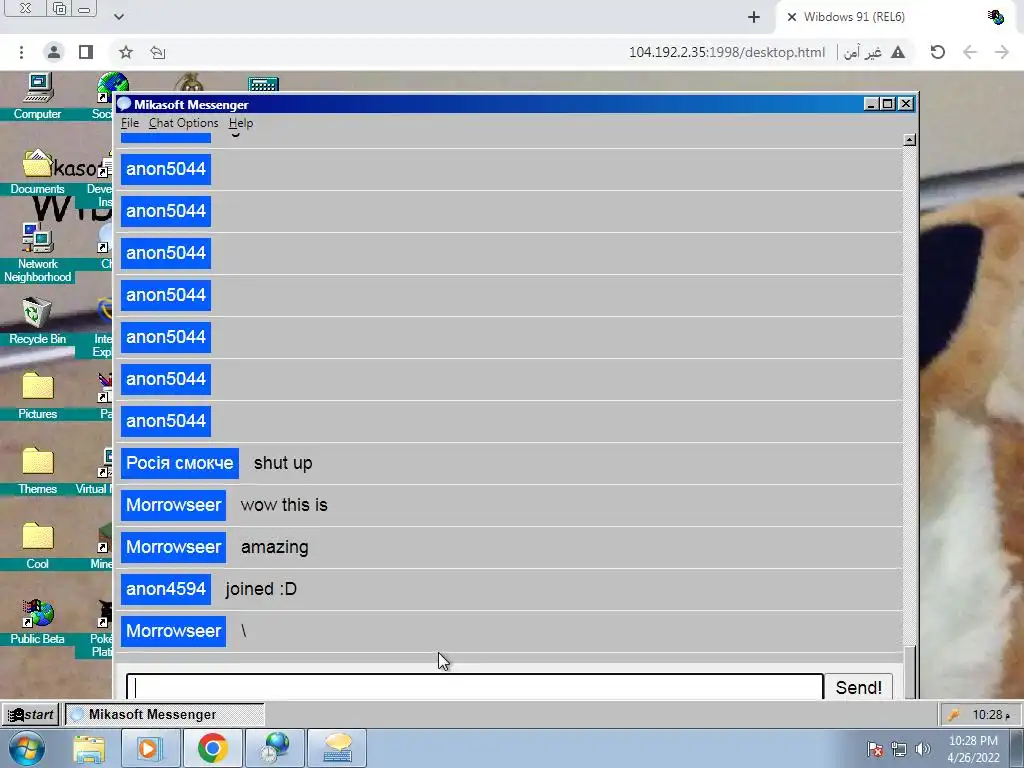Focus the chat message input field
The width and height of the screenshot is (1024, 768).
point(475,687)
